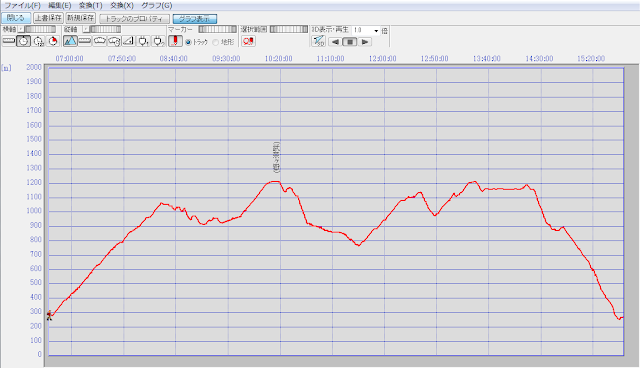The width and height of the screenshot is (640, 368).
Task: Click the 08:40:00 time axis label
Action: point(173,59)
